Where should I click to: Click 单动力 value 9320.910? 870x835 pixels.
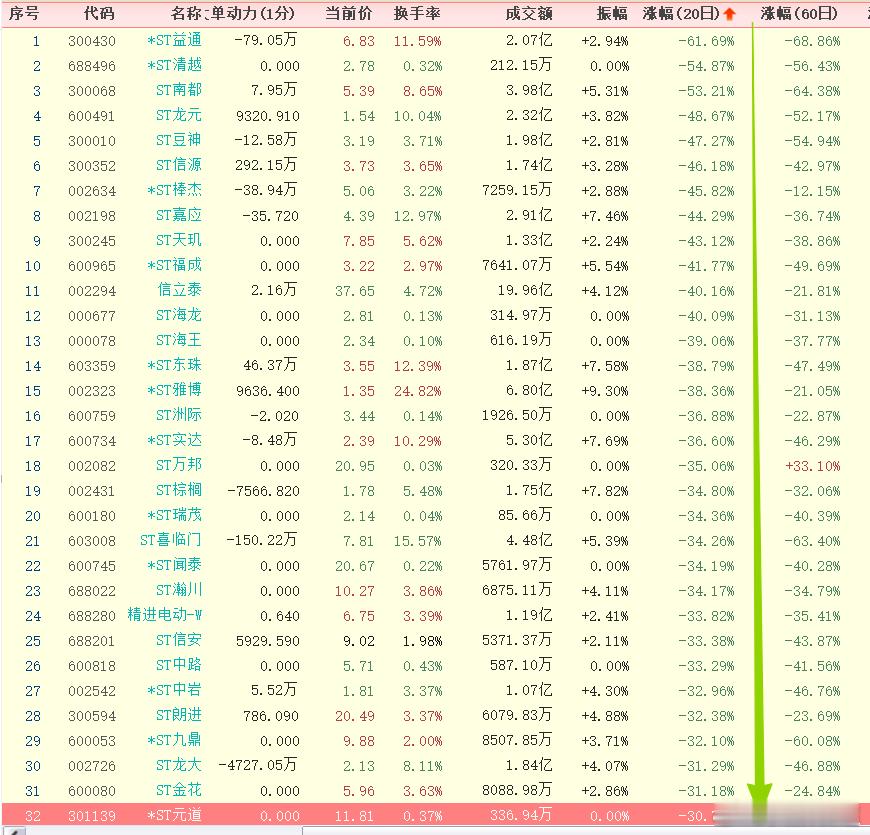click(268, 116)
